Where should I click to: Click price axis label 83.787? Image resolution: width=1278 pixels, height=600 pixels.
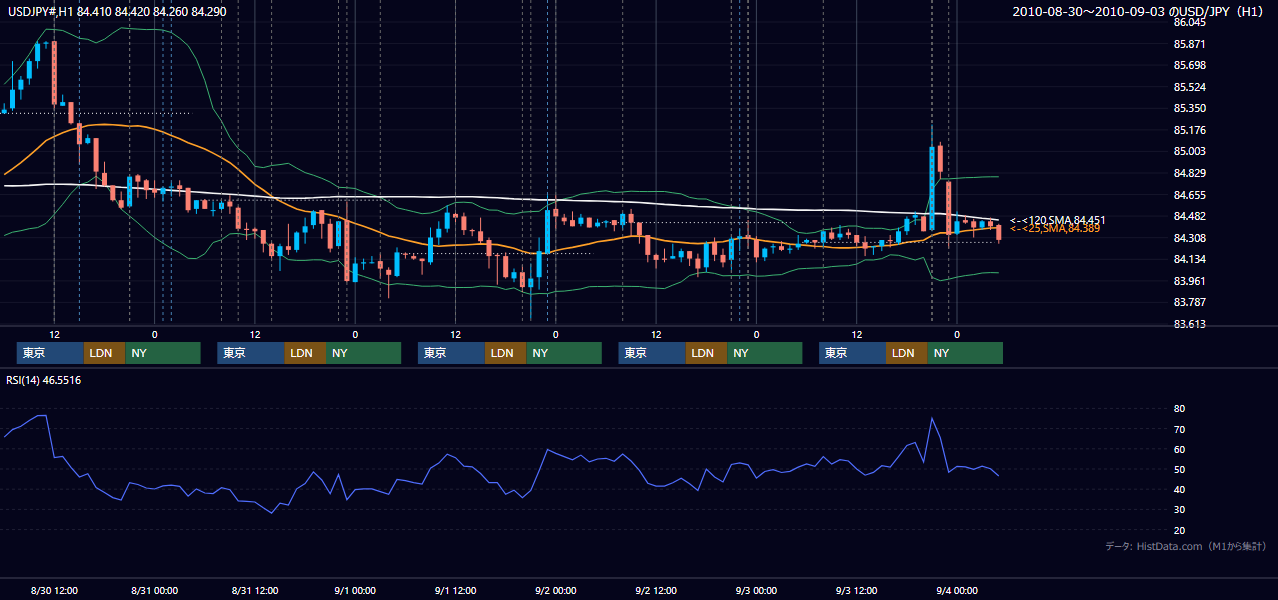[x=1189, y=302]
